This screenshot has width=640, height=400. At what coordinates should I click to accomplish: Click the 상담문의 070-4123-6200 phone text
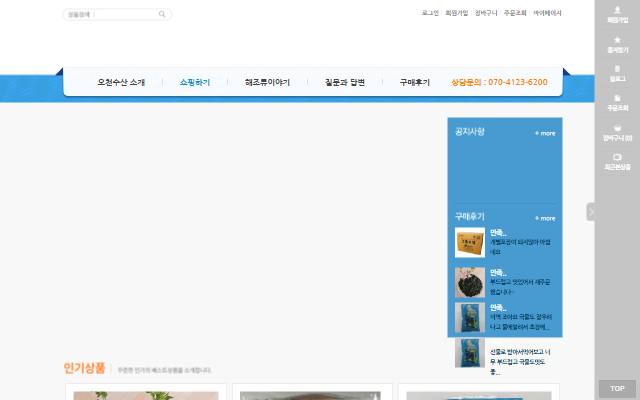click(x=499, y=82)
